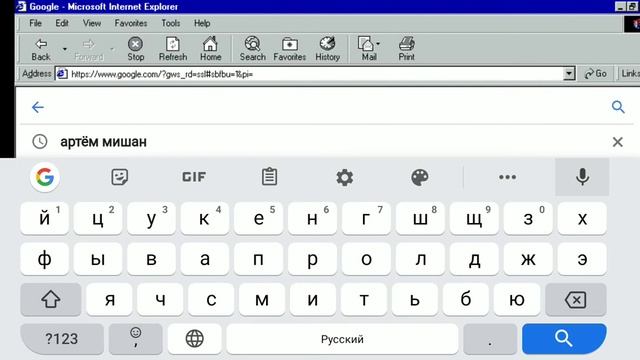Remove the suggestion with the X icon
The height and width of the screenshot is (360, 640).
click(x=618, y=142)
